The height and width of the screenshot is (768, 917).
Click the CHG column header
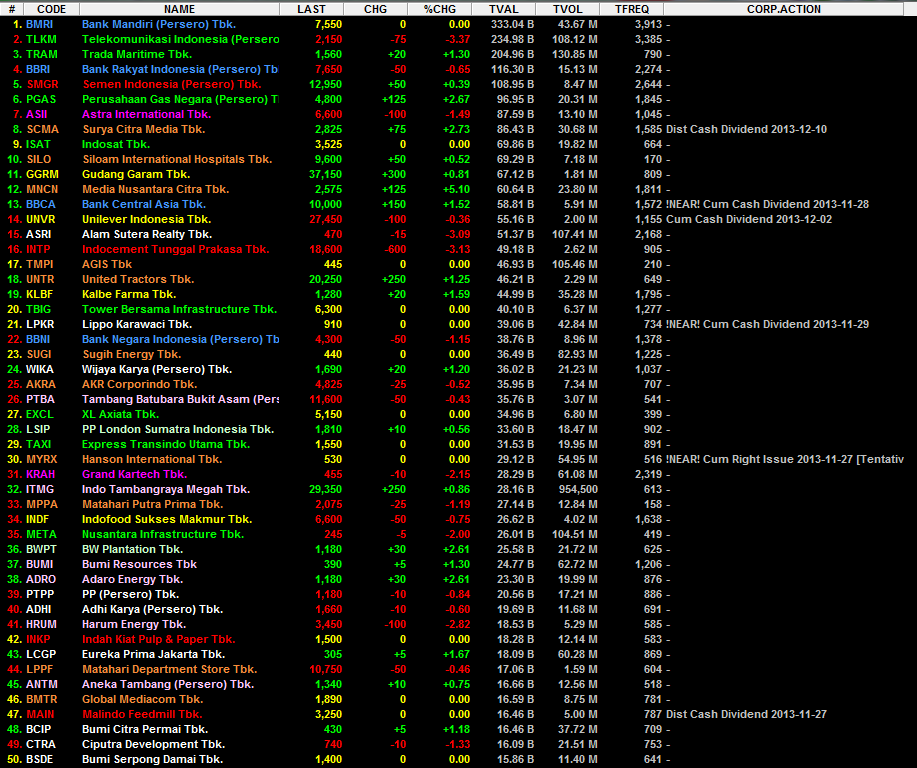tap(375, 9)
